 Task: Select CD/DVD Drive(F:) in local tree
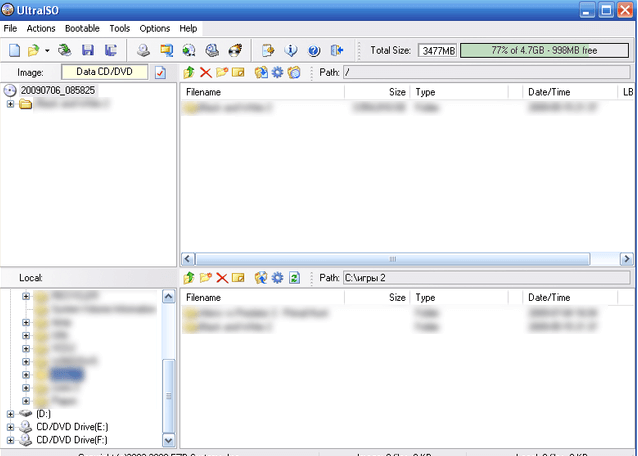72,440
